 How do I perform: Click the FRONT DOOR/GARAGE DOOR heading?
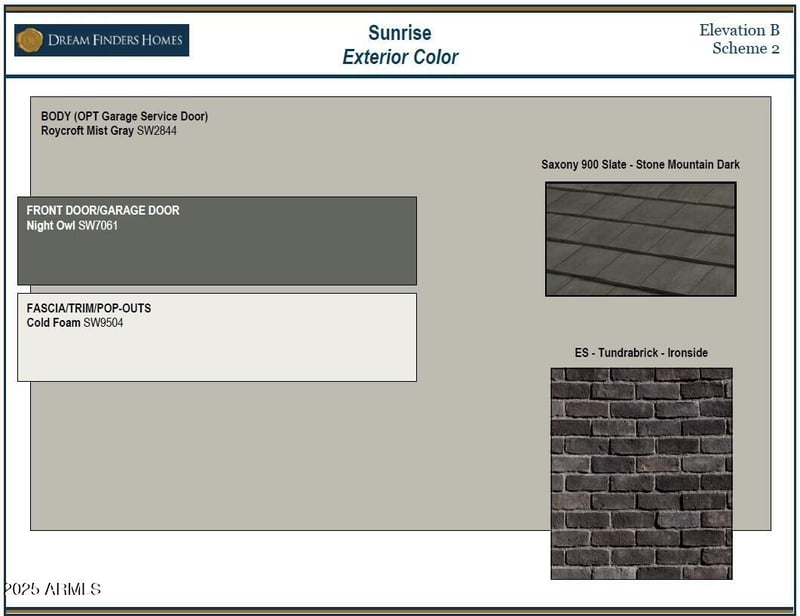click(103, 210)
